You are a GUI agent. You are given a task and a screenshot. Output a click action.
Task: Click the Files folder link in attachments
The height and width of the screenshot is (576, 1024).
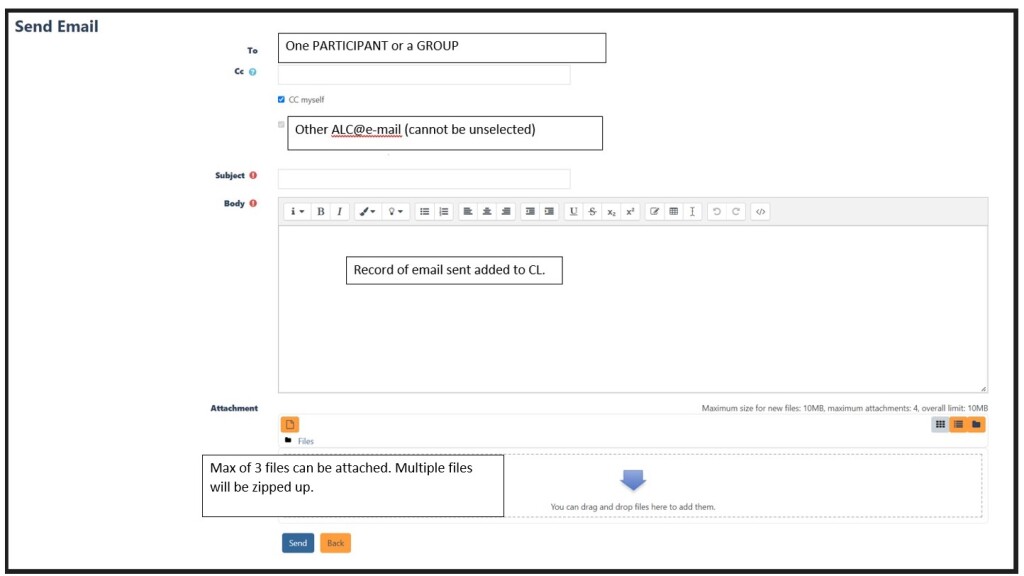tap(305, 441)
